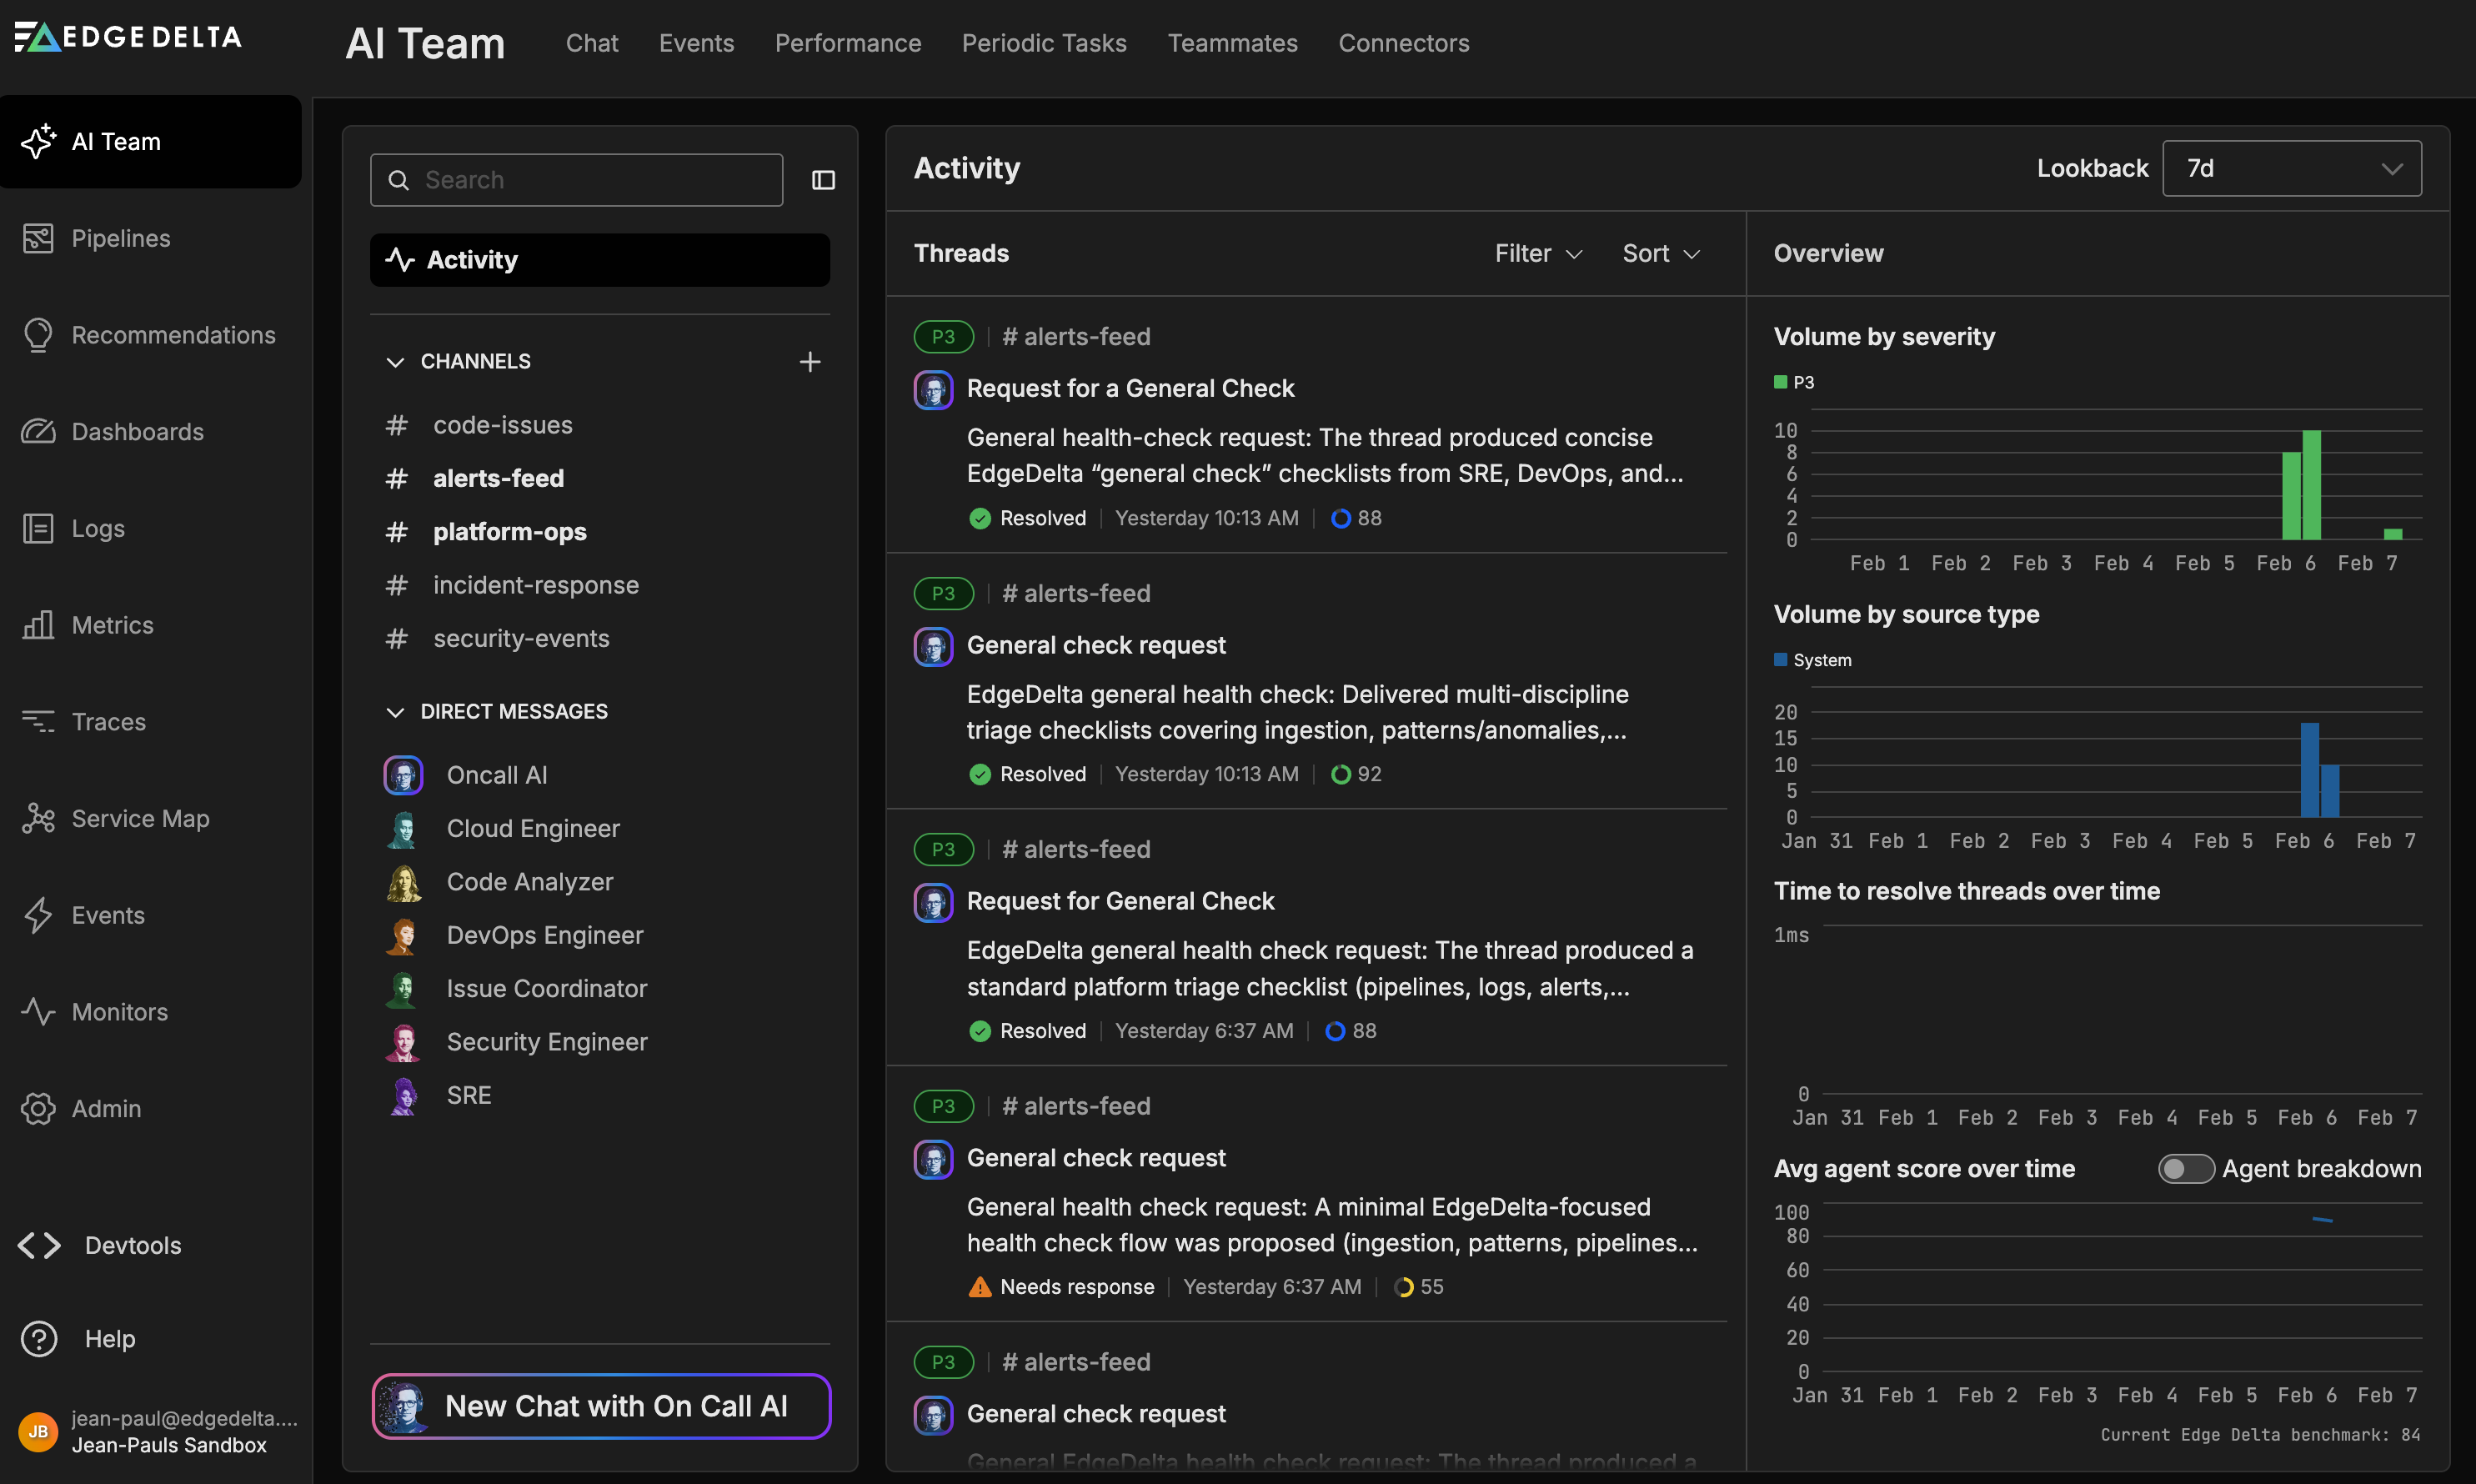
Task: Navigate to the Metrics section
Action: pyautogui.click(x=113, y=625)
